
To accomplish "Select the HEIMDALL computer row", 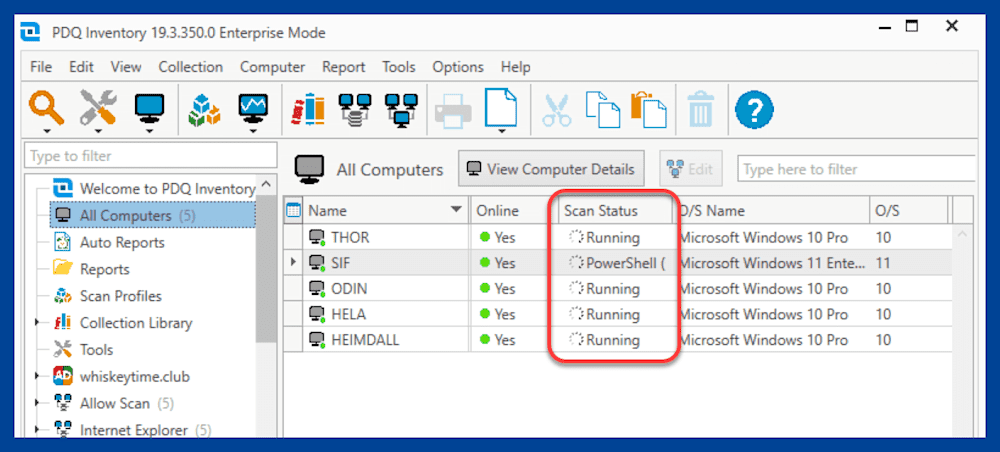I will [x=619, y=340].
